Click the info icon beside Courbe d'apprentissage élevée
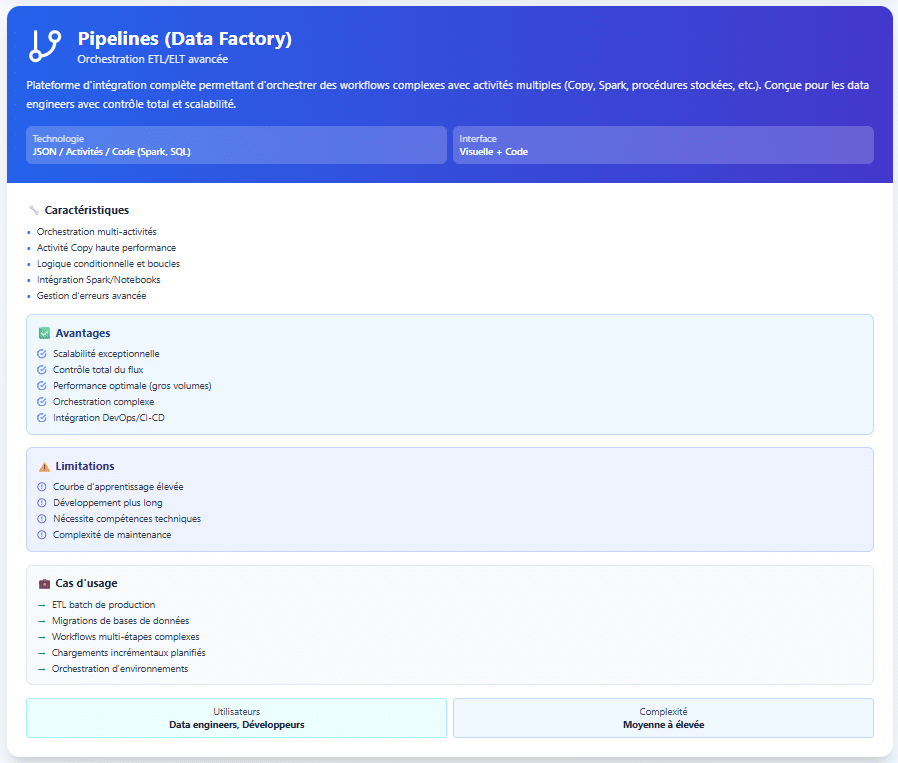The image size is (898, 763). (42, 487)
